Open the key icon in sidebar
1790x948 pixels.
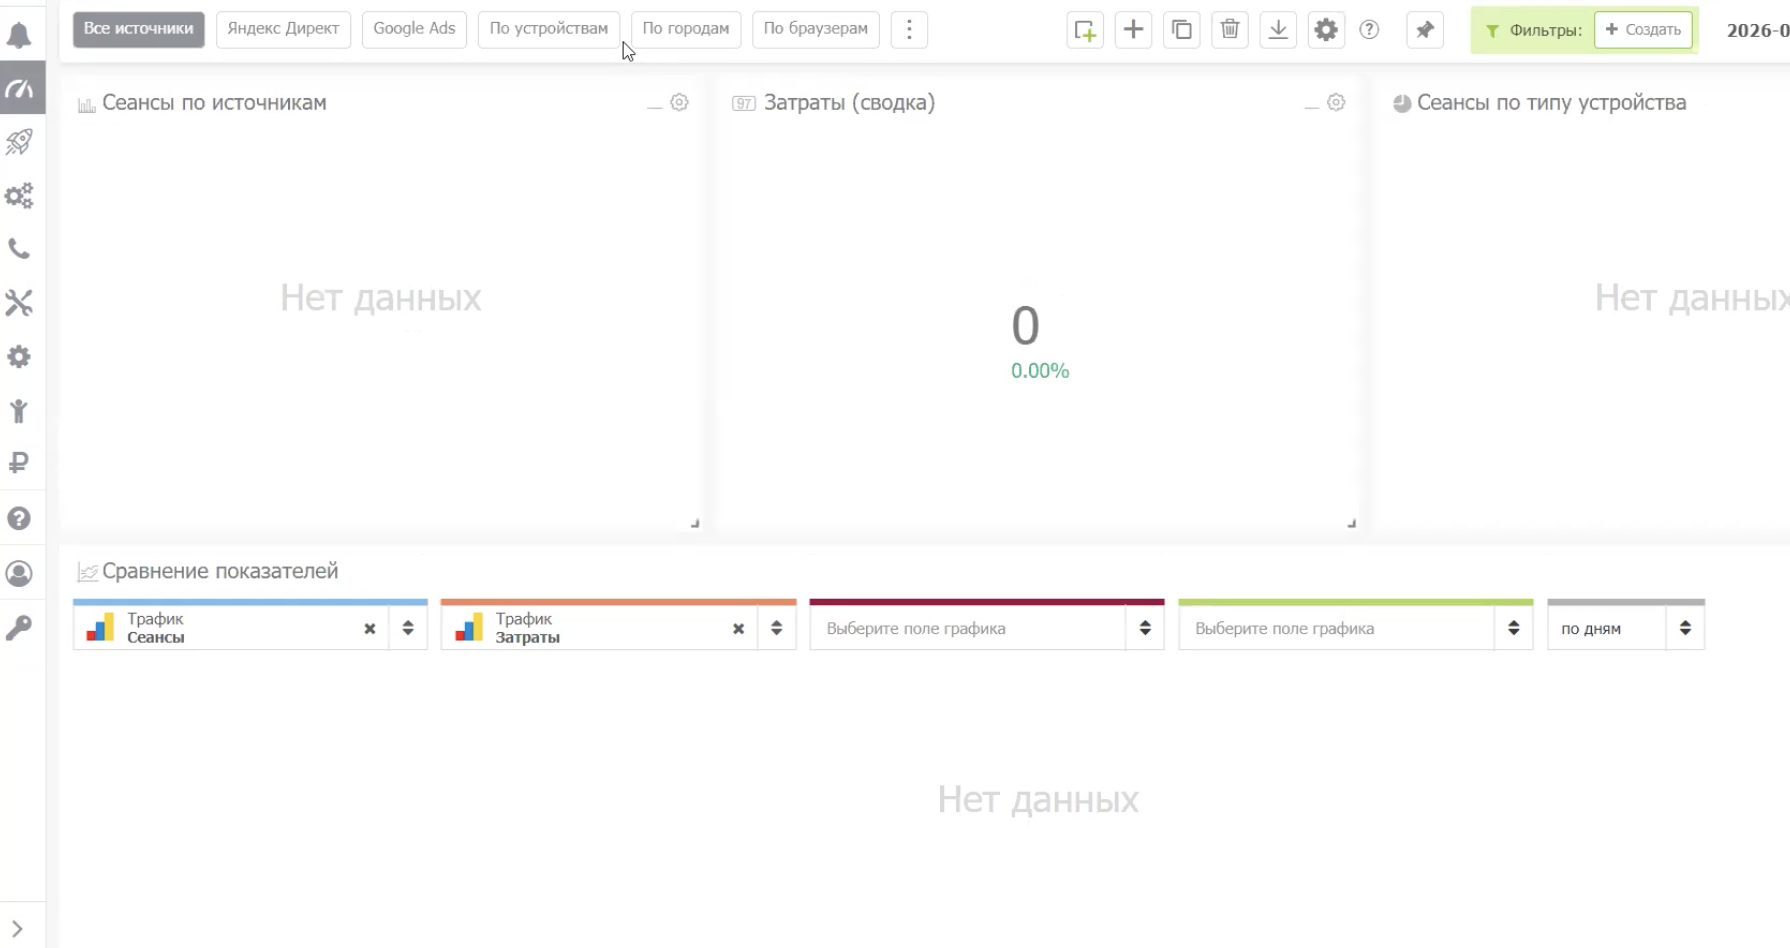click(19, 627)
